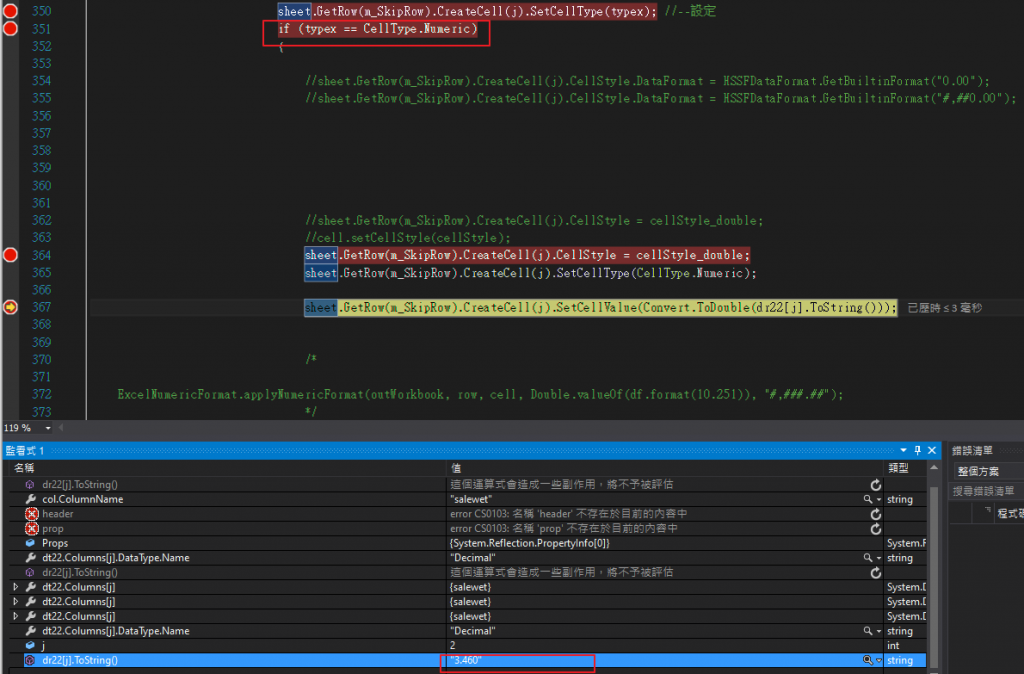Click the current-statement breakpoint arrow on line 367
The width and height of the screenshot is (1024, 674).
(10, 307)
